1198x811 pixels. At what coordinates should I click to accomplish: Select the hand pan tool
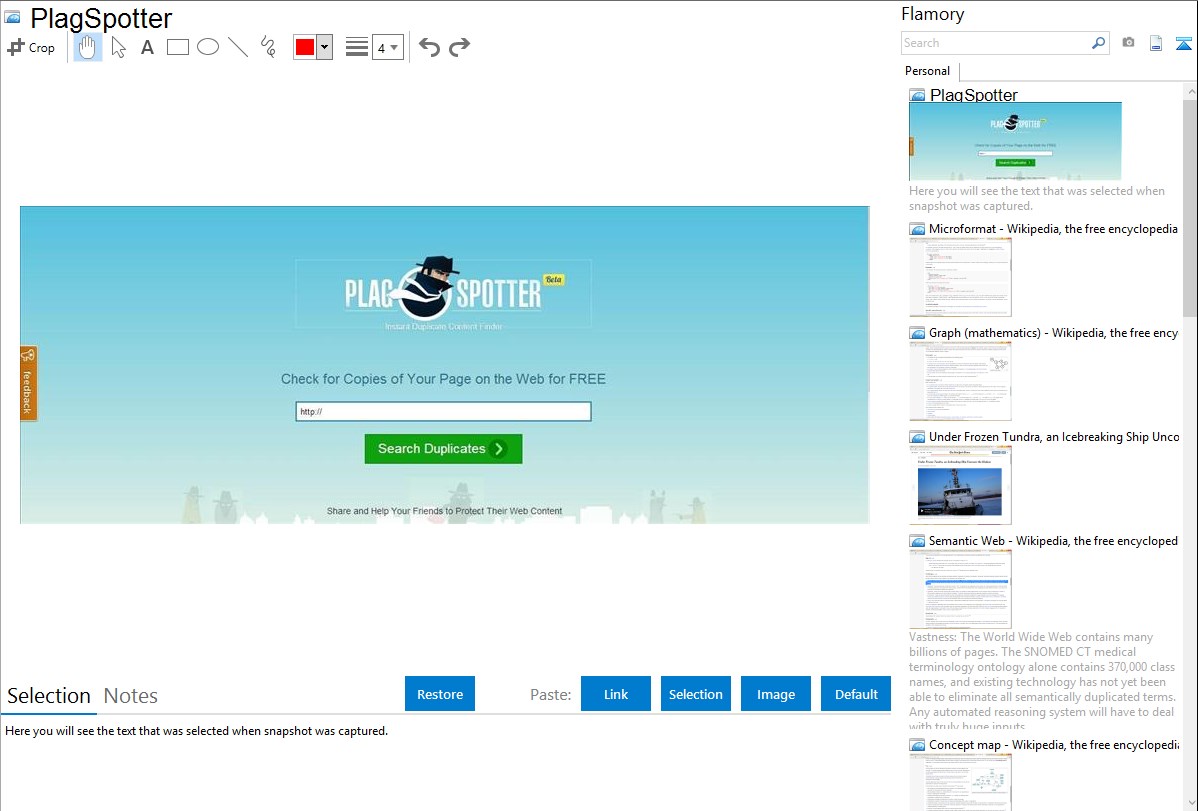coord(87,47)
